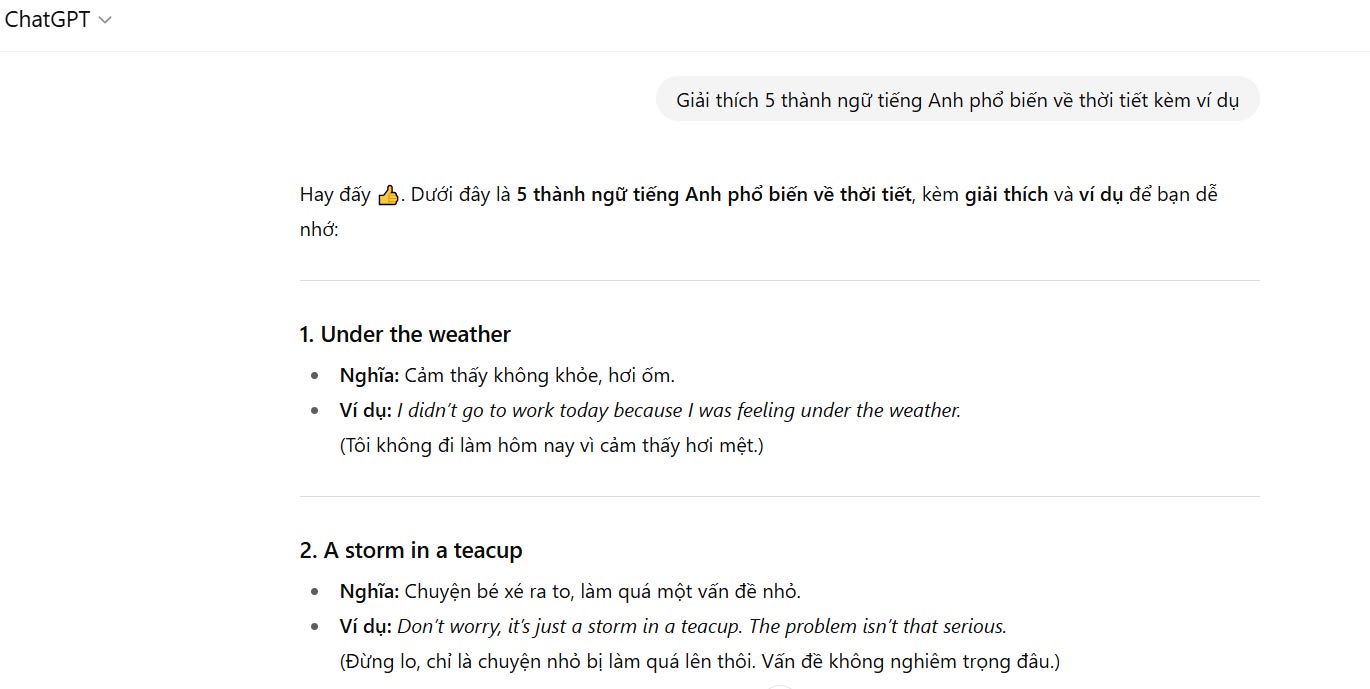
Task: Click the Vietnamese translation under idiom one
Action: point(550,445)
